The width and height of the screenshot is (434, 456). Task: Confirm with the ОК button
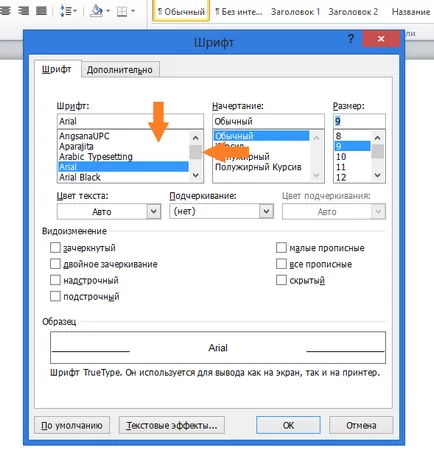[x=288, y=425]
